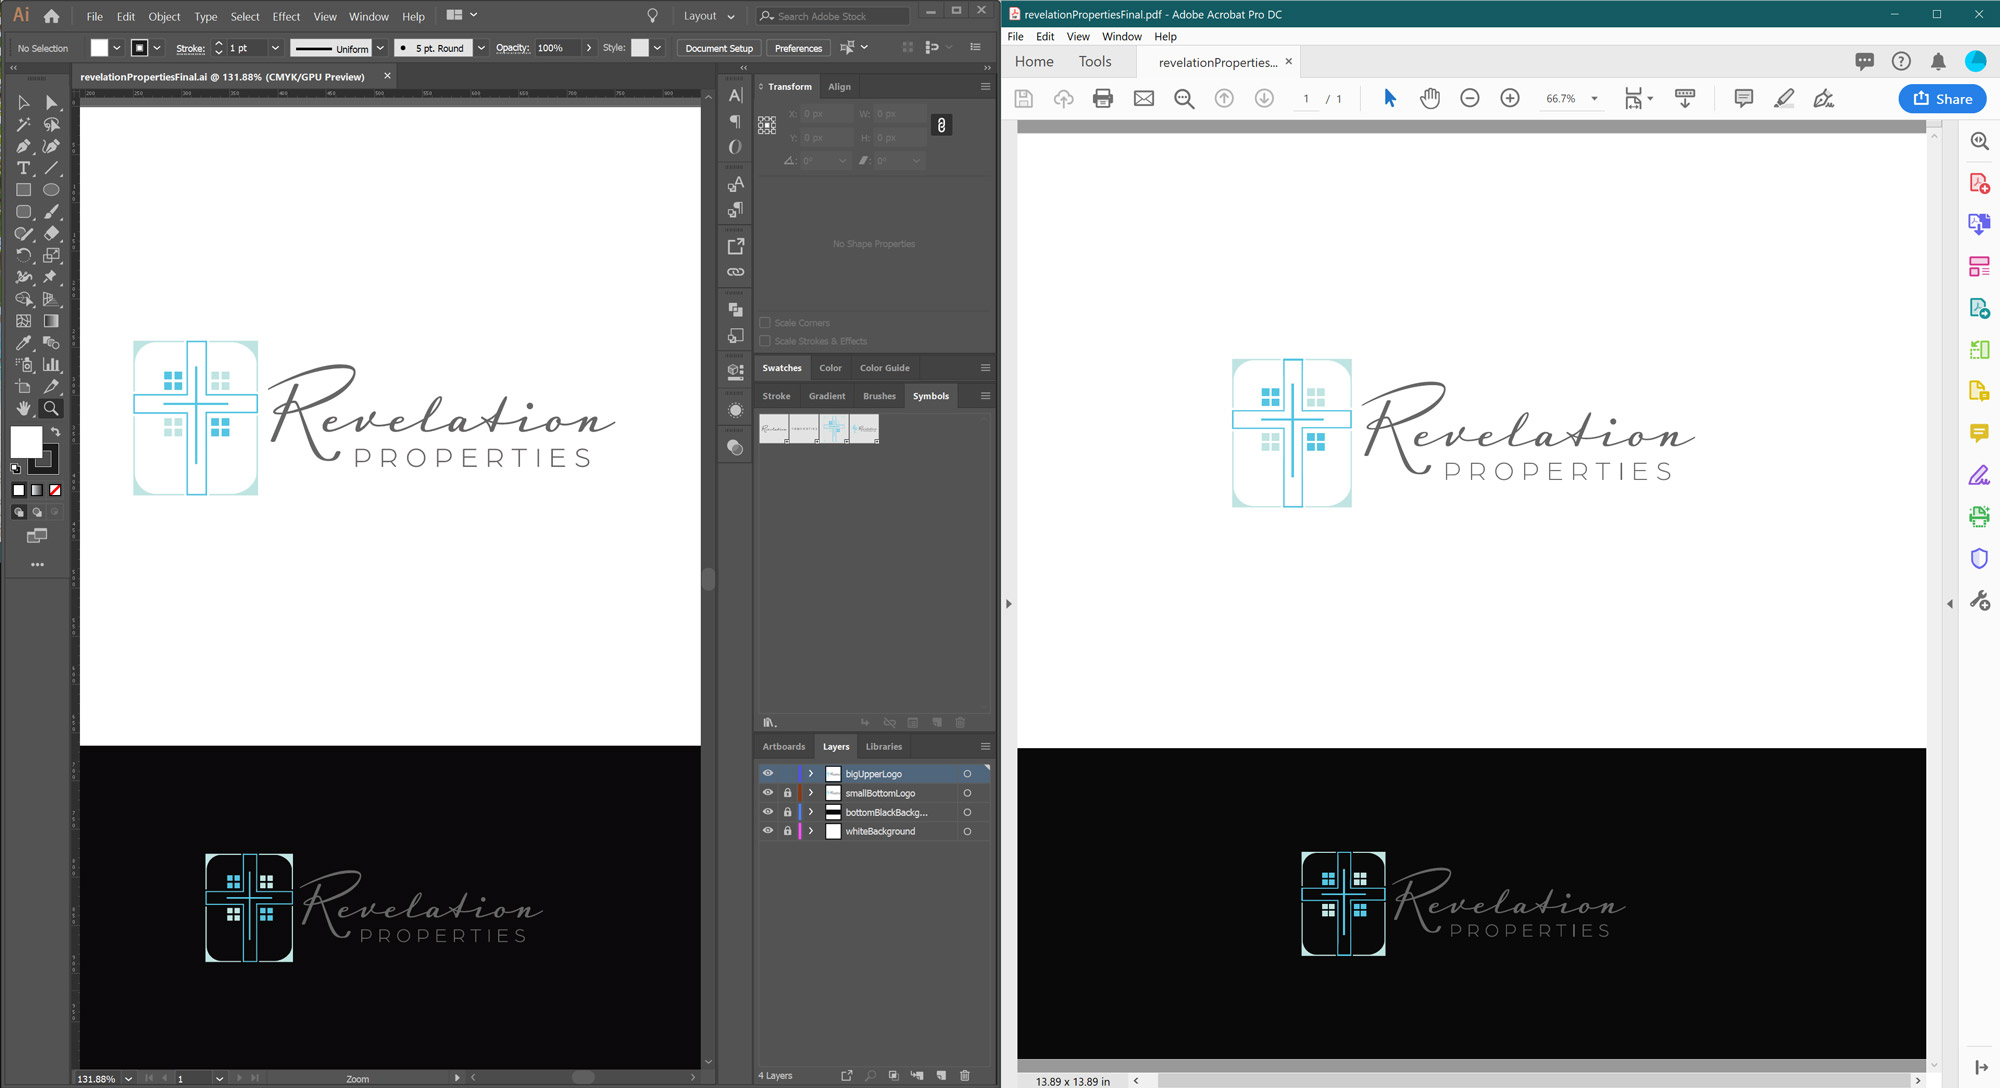Click the None red-slash swatch in toolbox
2000x1088 pixels.
click(x=55, y=490)
